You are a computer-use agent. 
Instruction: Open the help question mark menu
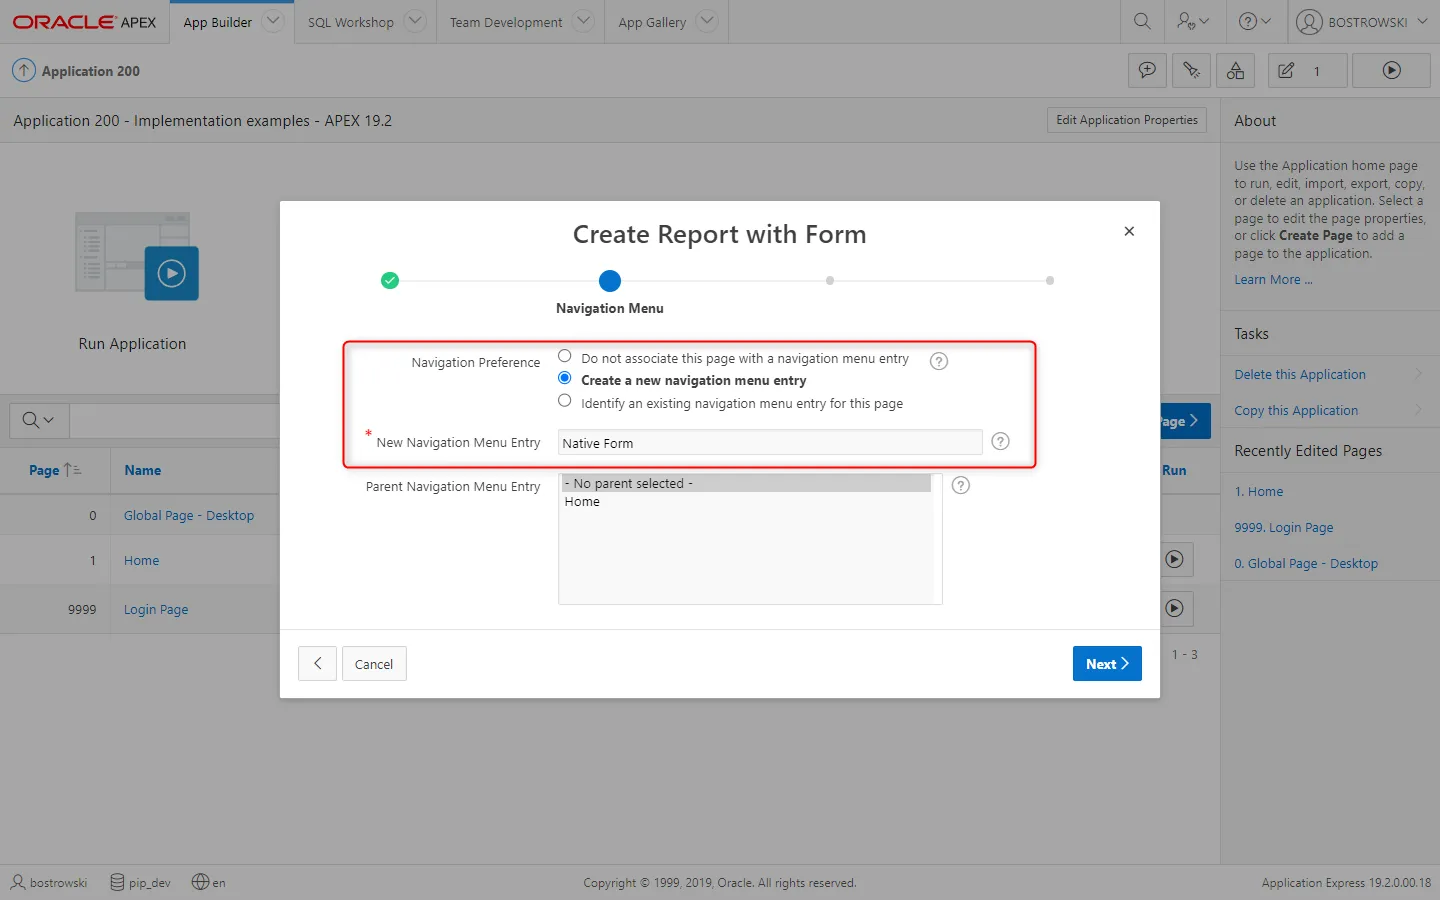coord(1254,21)
